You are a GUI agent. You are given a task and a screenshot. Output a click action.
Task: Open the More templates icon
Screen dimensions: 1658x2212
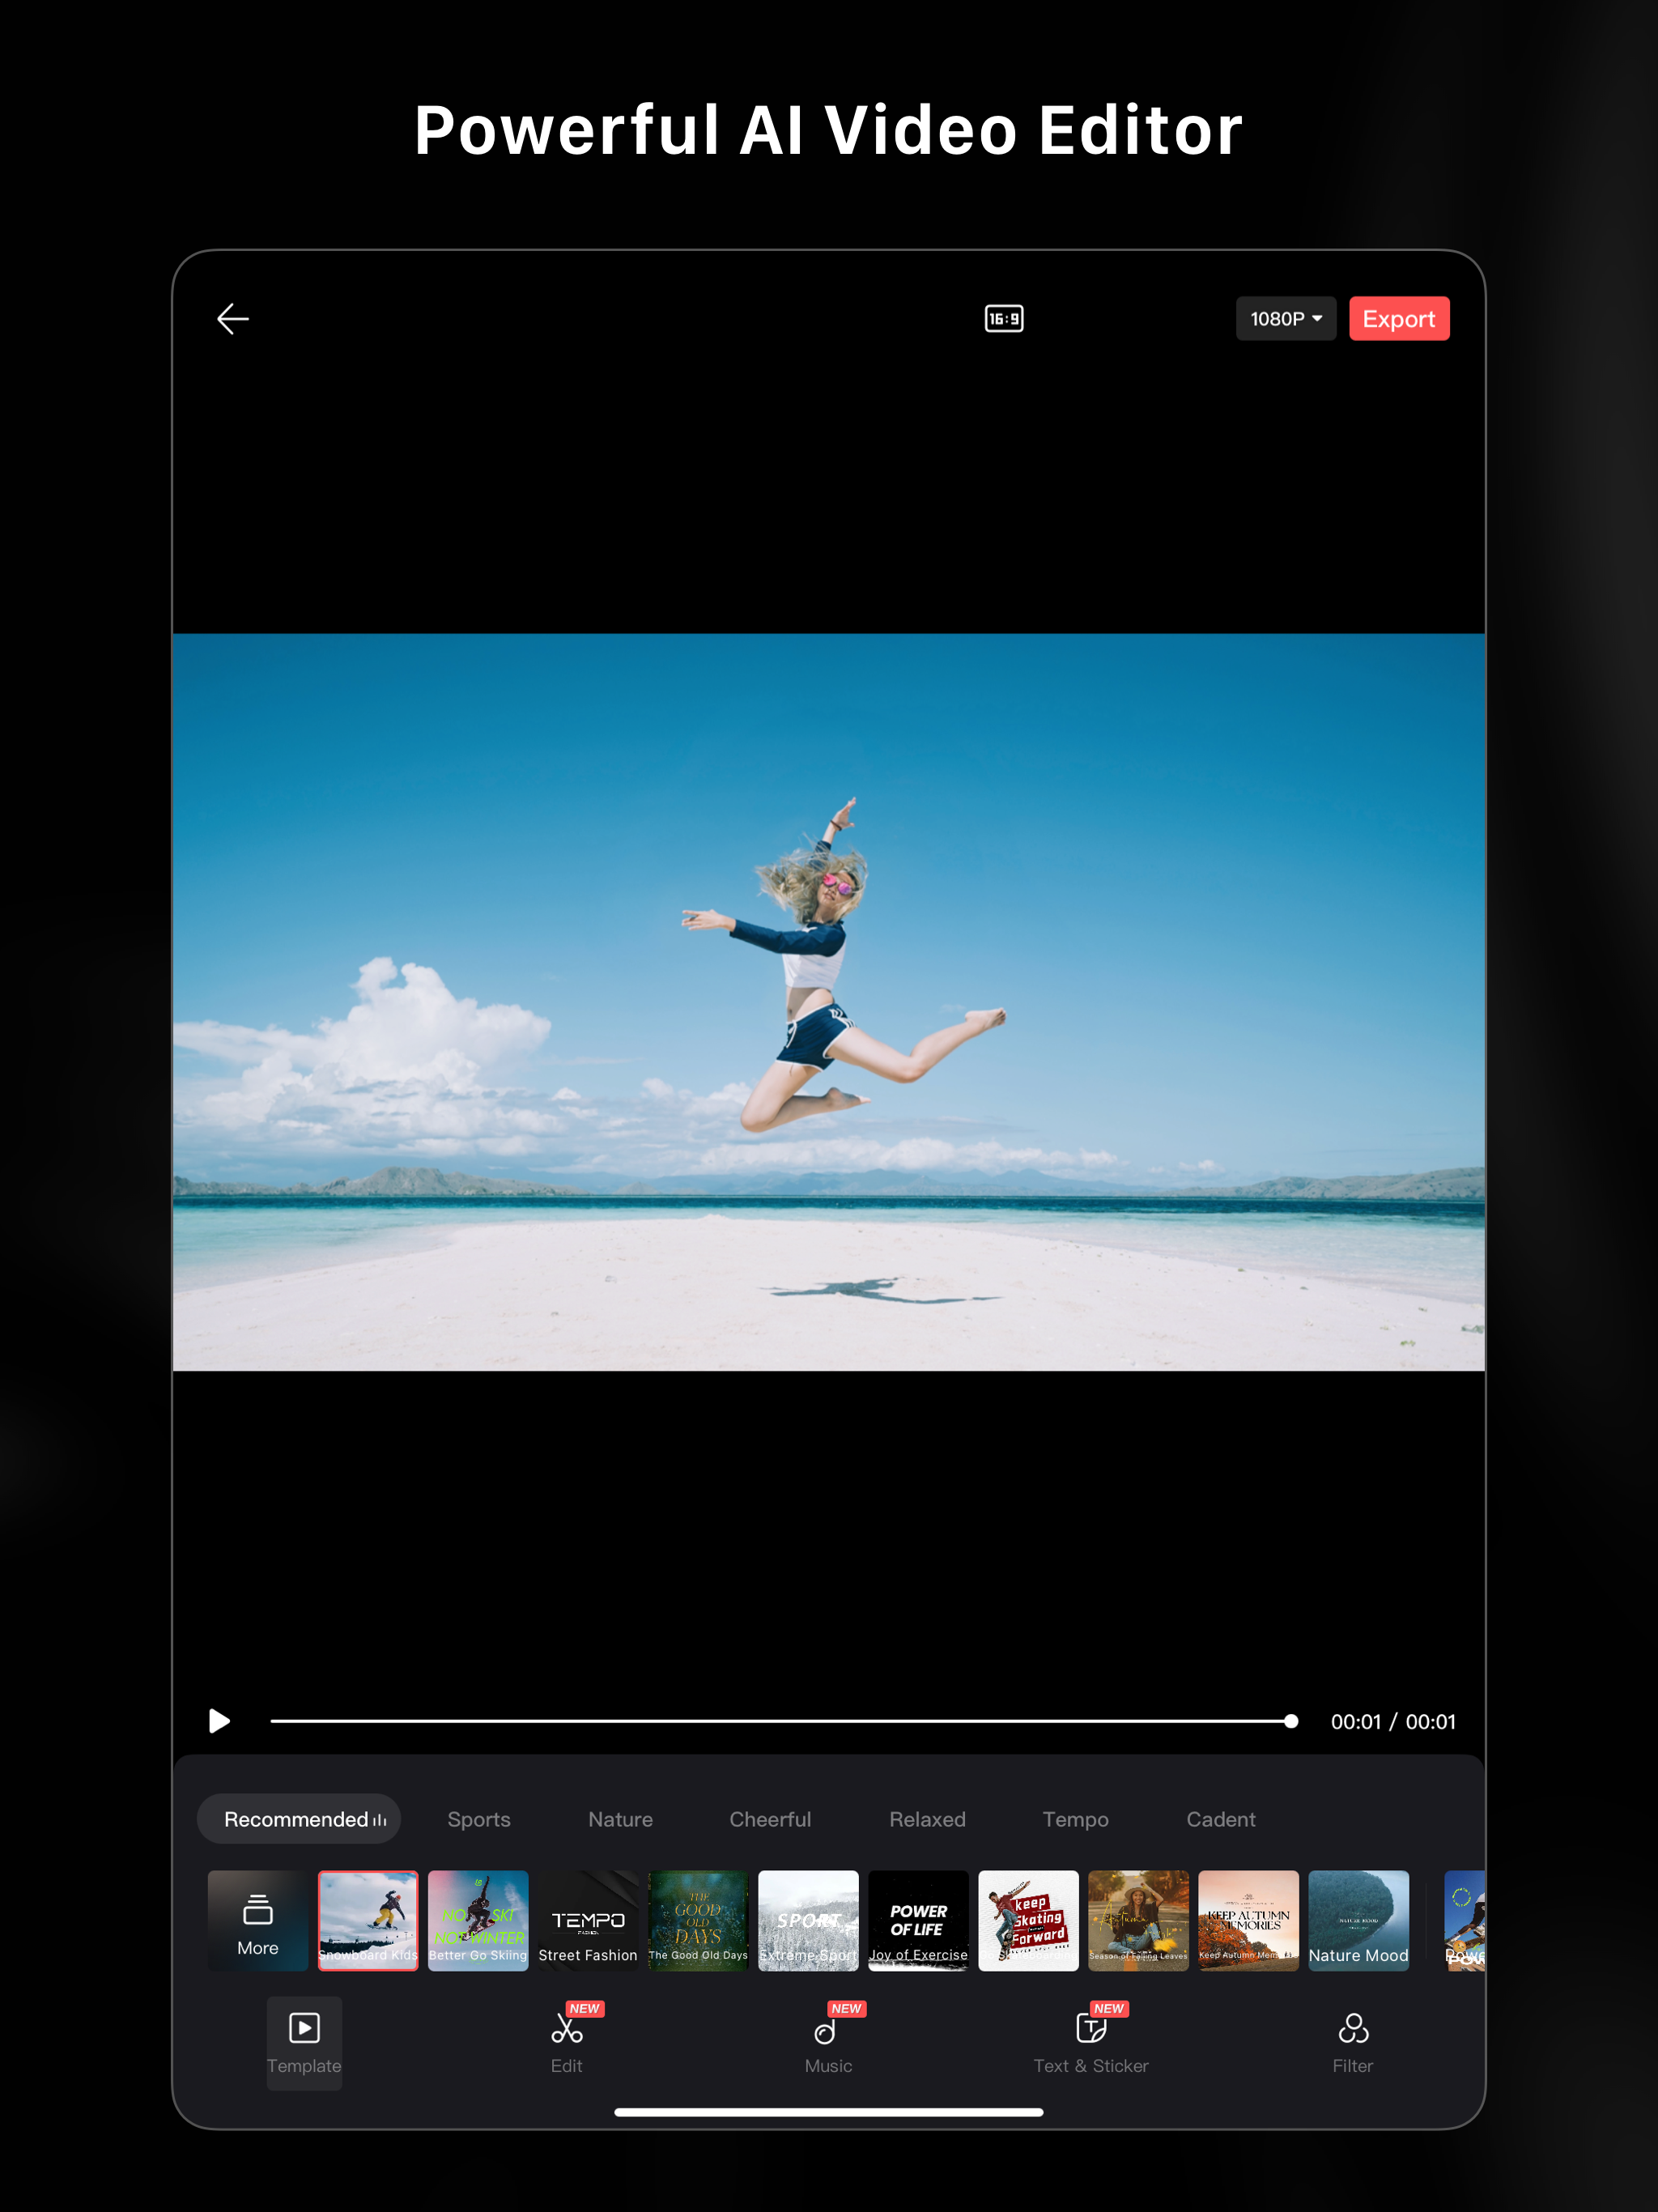click(x=258, y=1920)
